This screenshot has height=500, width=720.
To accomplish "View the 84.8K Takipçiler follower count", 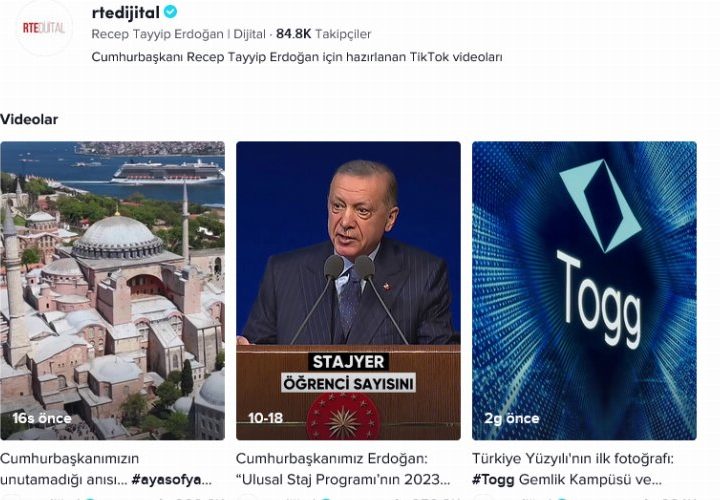I will pyautogui.click(x=324, y=34).
